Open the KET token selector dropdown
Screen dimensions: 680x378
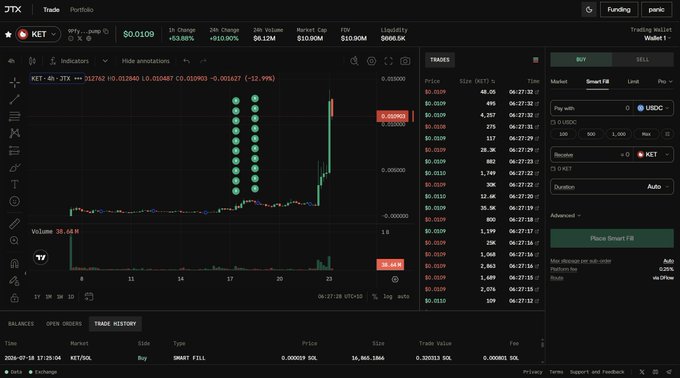[x=38, y=34]
